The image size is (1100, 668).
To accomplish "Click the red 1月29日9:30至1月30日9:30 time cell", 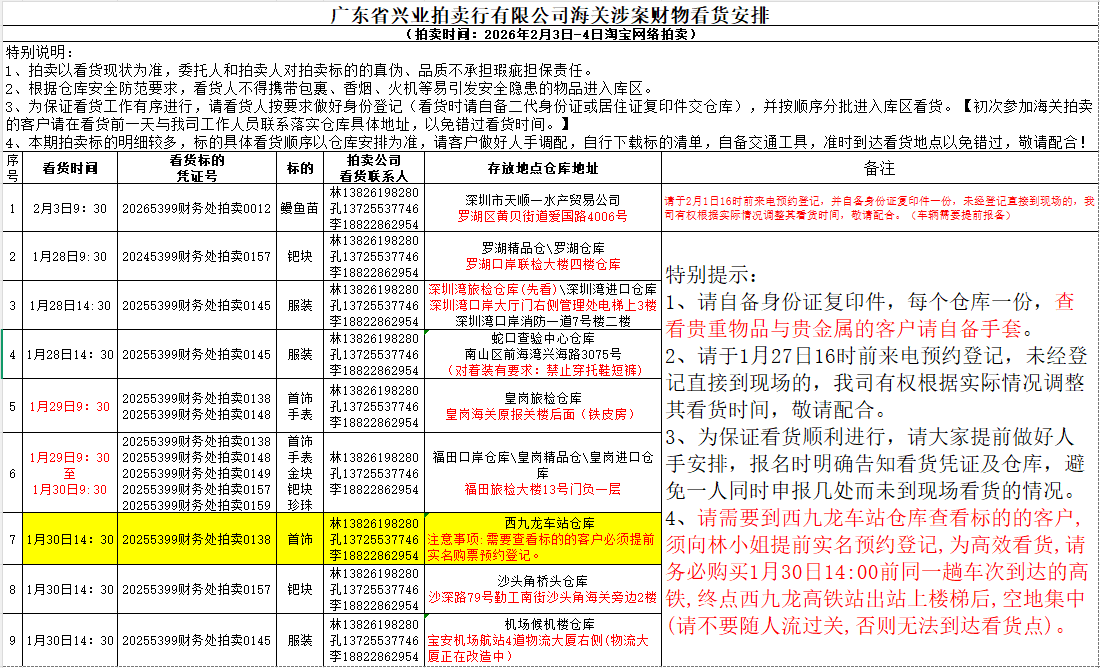I will click(69, 473).
